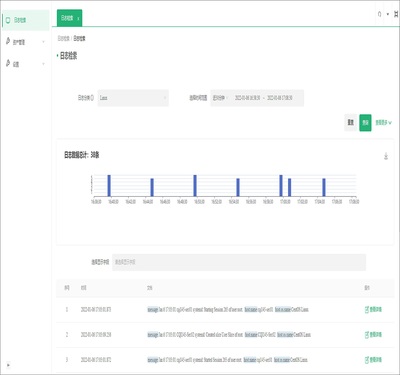Click the message tag in table row 1
This screenshot has width=400, height=375.
pos(153,310)
